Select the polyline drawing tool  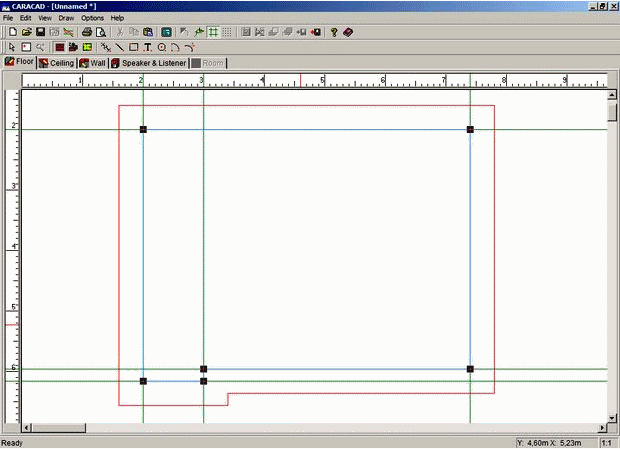coord(106,47)
